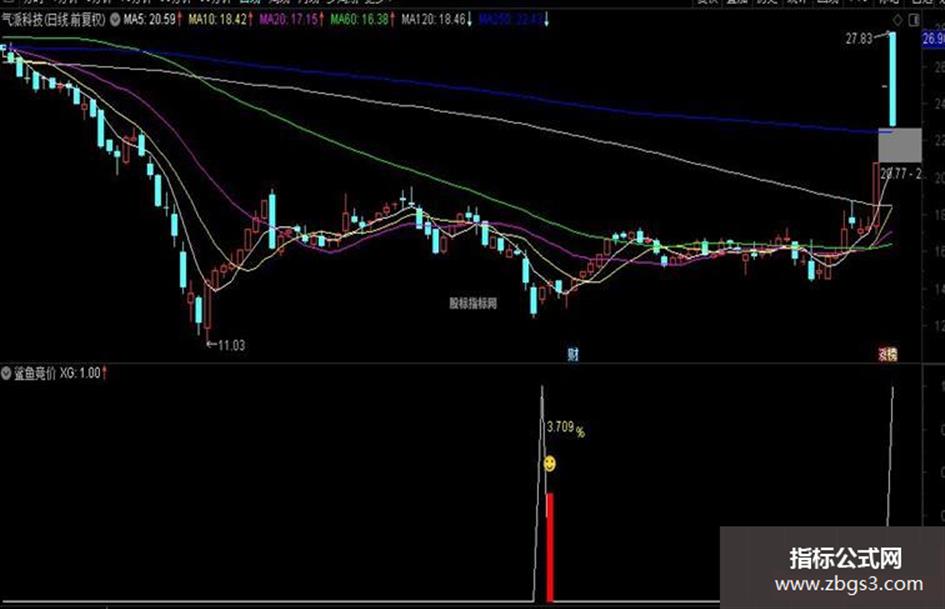Click the 涨停 marker on the time axis
The width and height of the screenshot is (945, 609).
tap(887, 355)
